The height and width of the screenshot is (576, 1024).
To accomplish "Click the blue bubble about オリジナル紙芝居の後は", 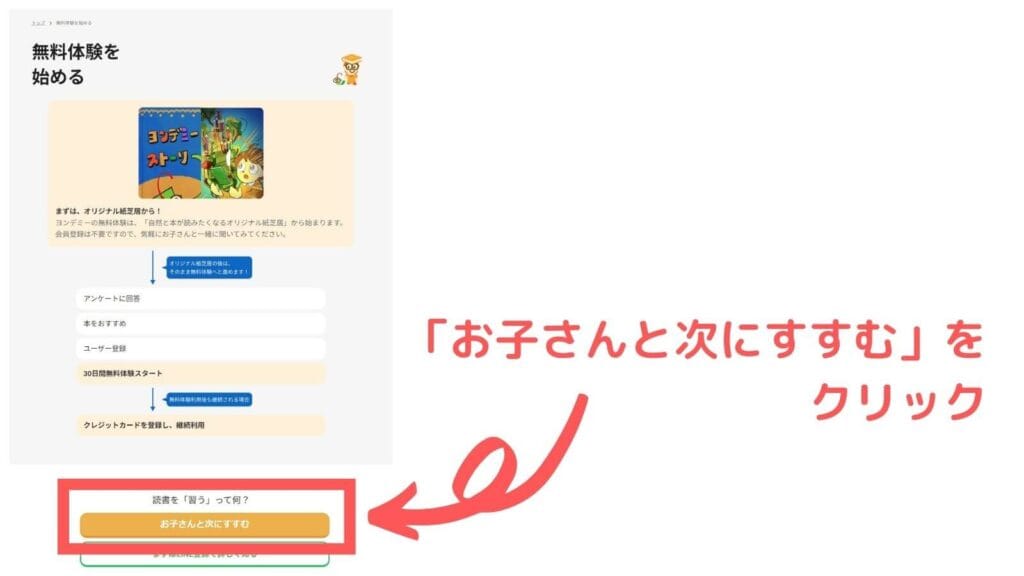I will (209, 268).
